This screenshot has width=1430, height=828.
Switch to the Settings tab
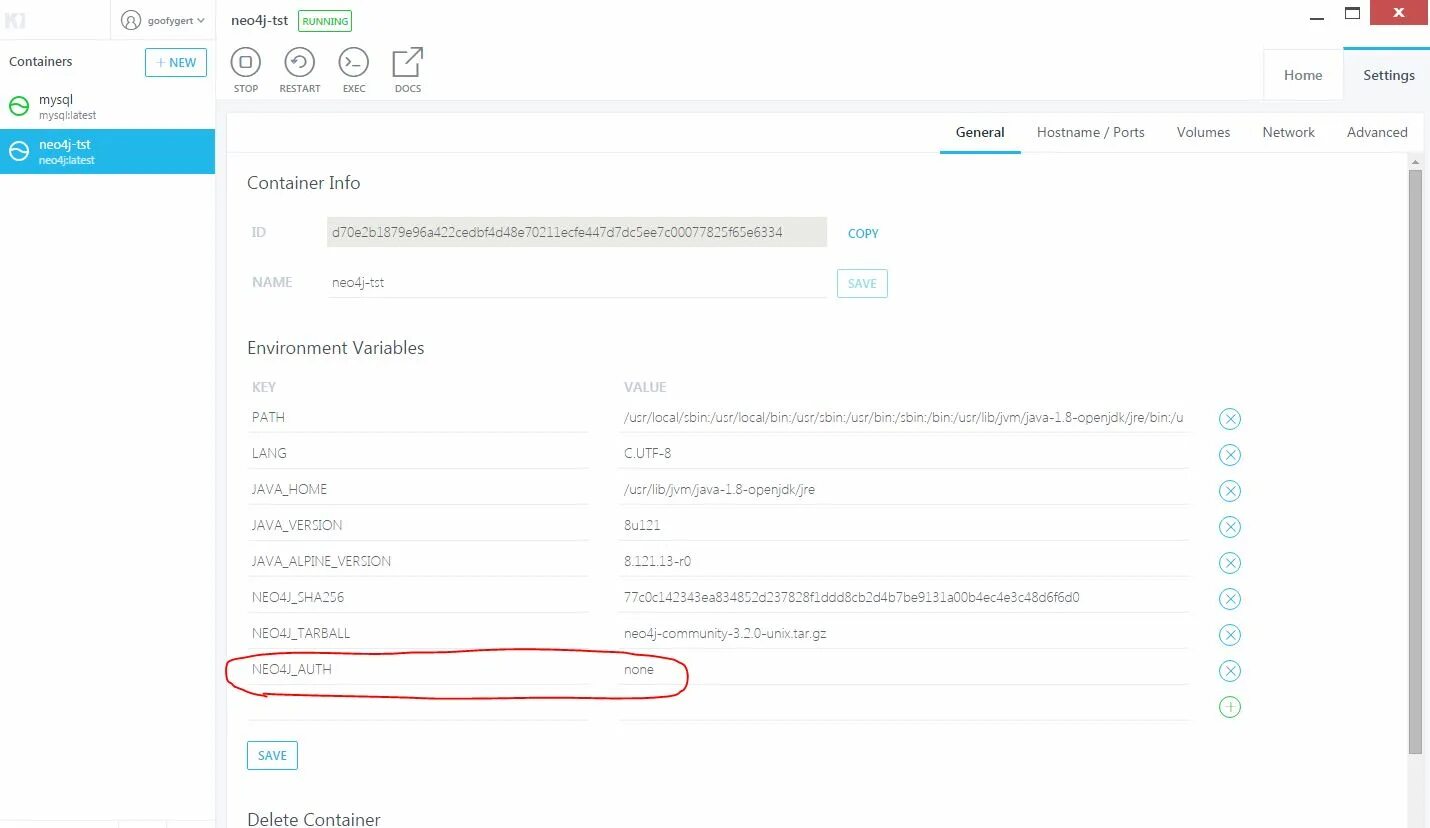pyautogui.click(x=1388, y=75)
